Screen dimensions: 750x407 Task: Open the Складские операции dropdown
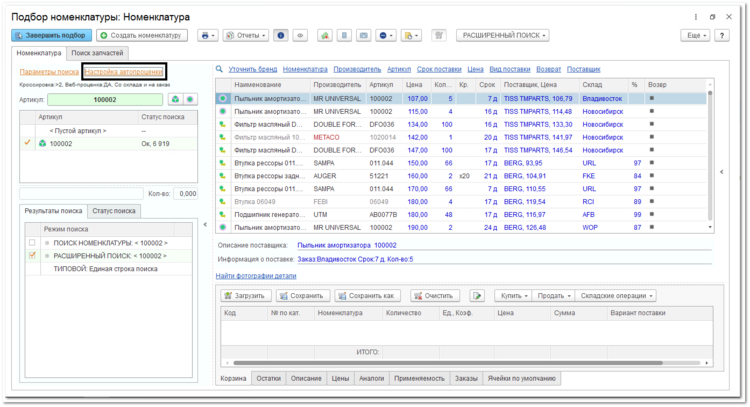615,296
